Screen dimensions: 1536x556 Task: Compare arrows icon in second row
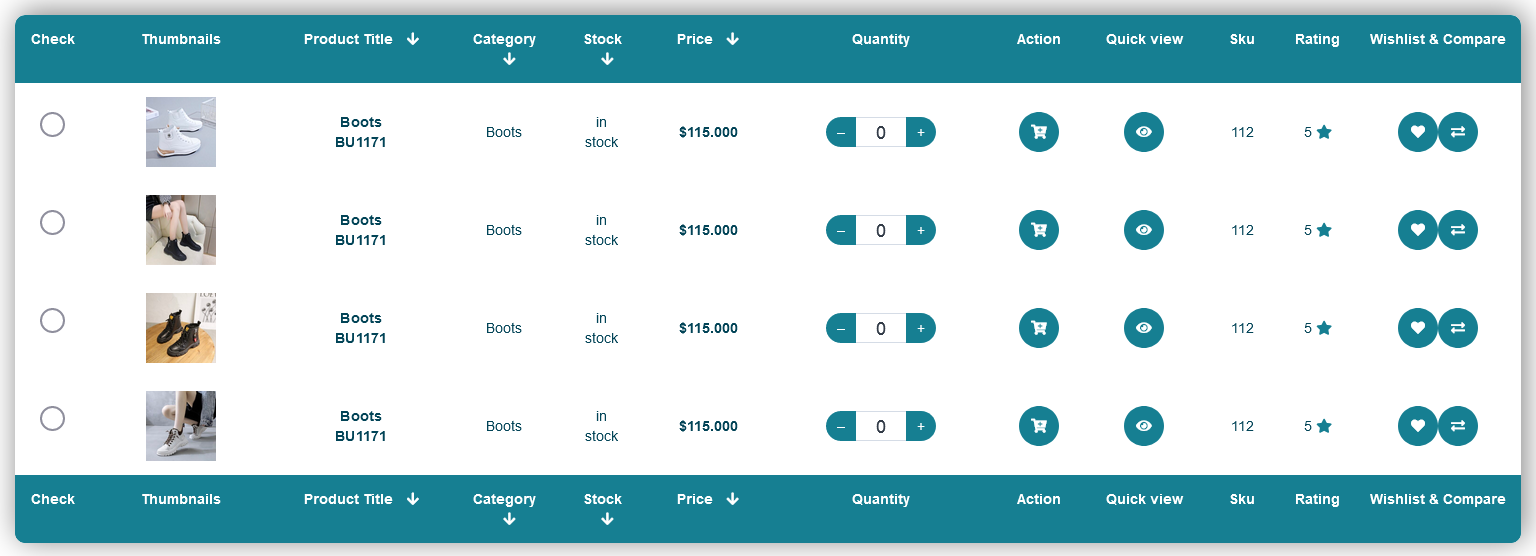coord(1457,230)
